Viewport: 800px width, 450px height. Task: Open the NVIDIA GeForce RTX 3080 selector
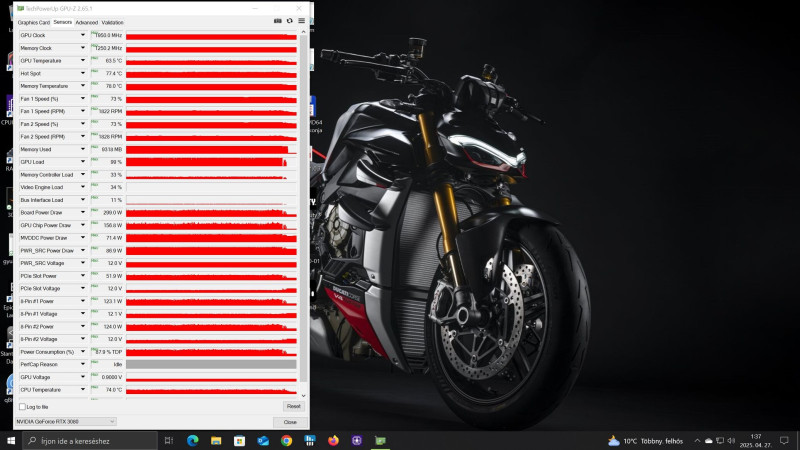(65, 421)
